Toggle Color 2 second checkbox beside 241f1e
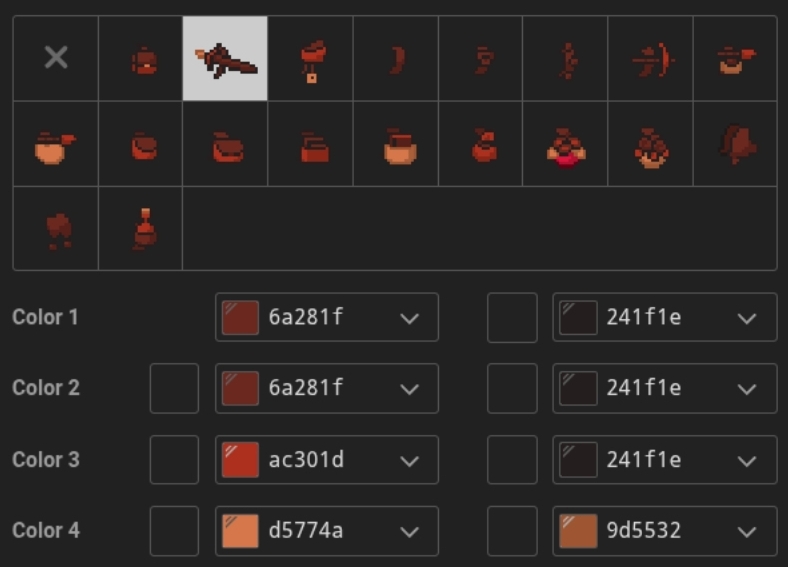 tap(512, 389)
